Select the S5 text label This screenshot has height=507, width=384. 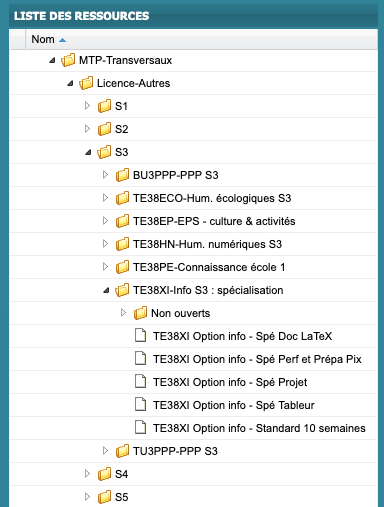click(122, 497)
